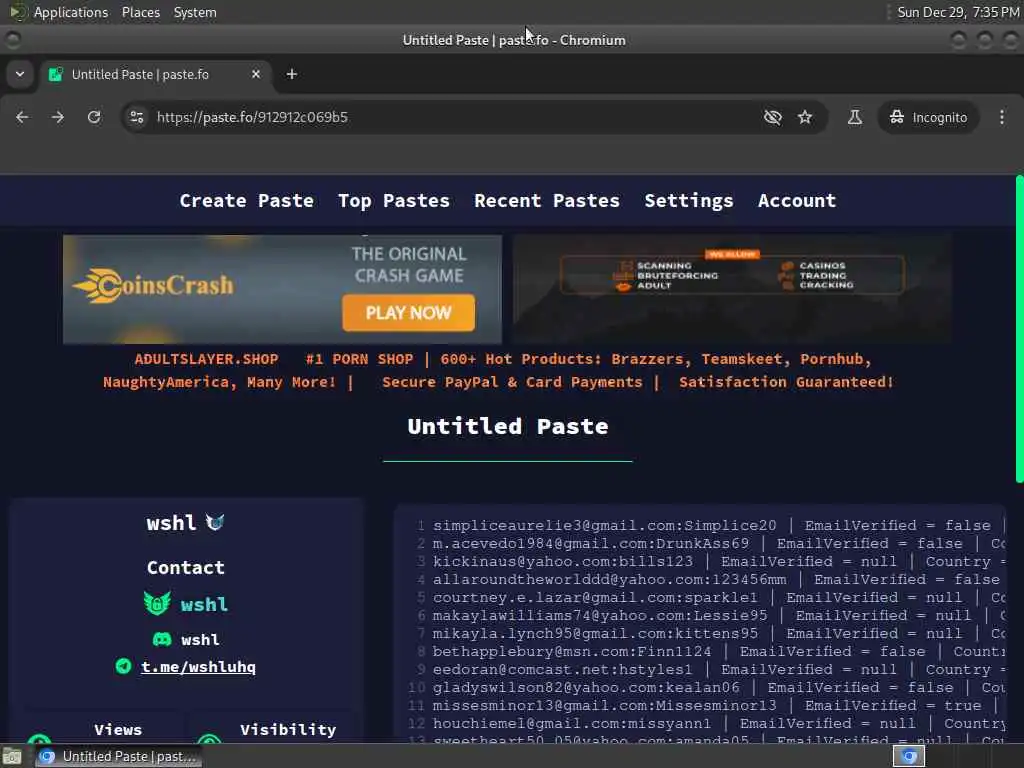Open the Create Paste page
The image size is (1024, 768).
(247, 200)
